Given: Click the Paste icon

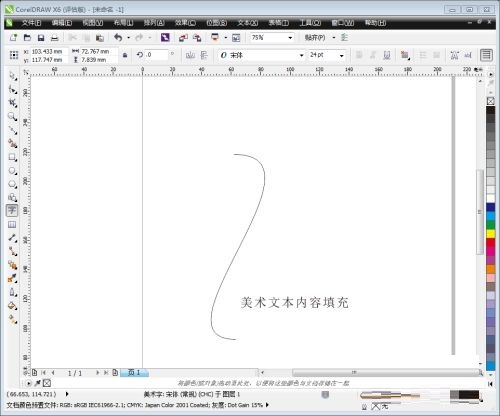Looking at the screenshot, I should point(99,38).
